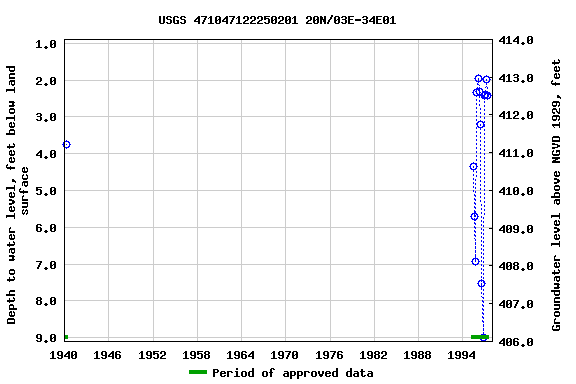This screenshot has width=576, height=384.
Task: Click the '1994' year label
Action: point(461,355)
